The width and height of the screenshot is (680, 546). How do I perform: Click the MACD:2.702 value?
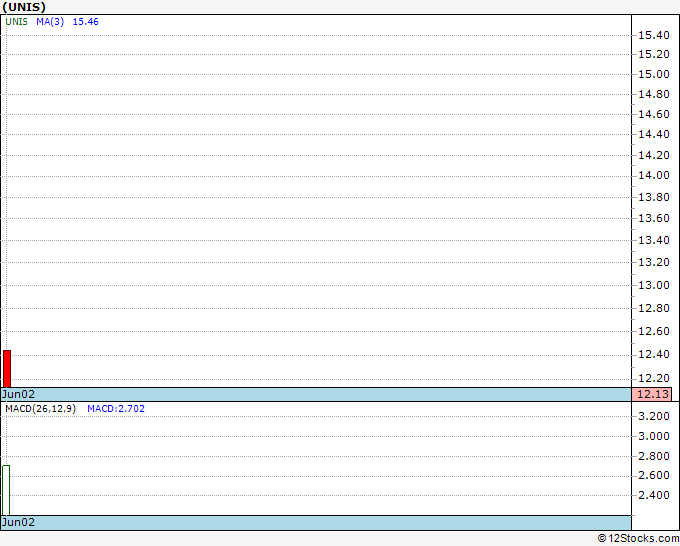(x=116, y=409)
